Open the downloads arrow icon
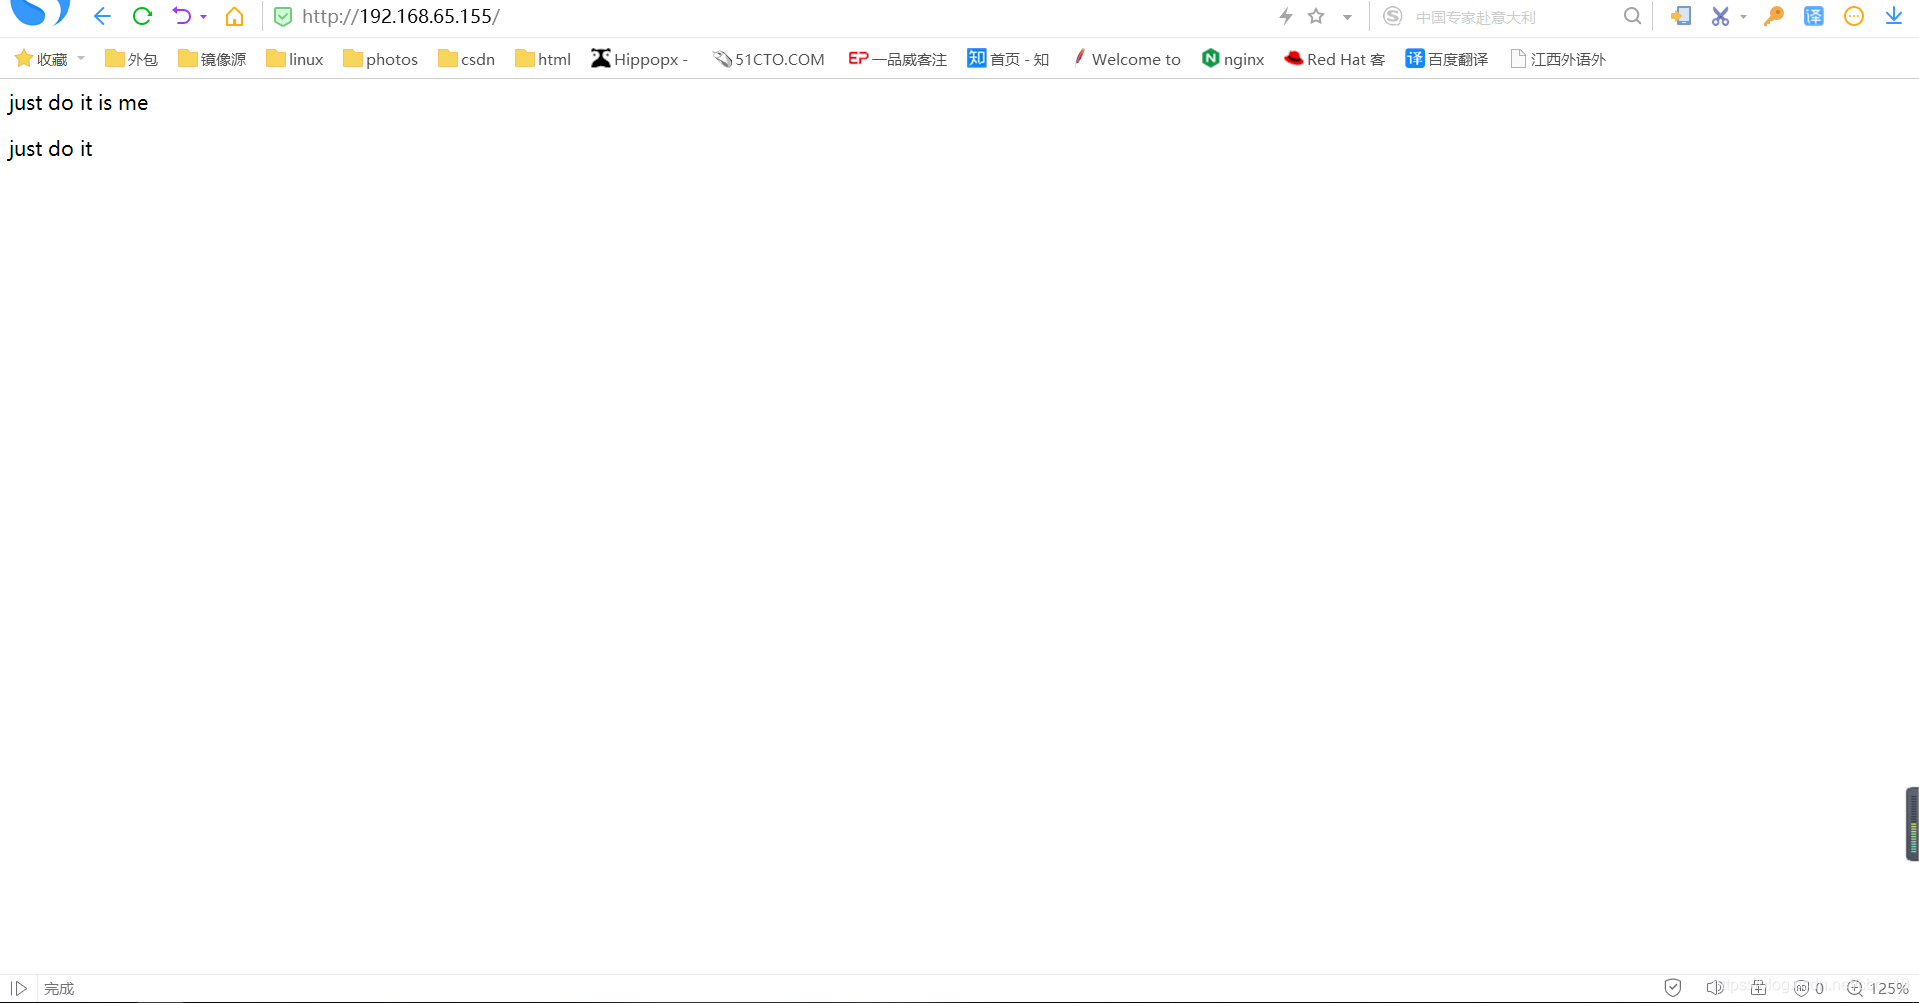The width and height of the screenshot is (1919, 1003). pos(1894,16)
